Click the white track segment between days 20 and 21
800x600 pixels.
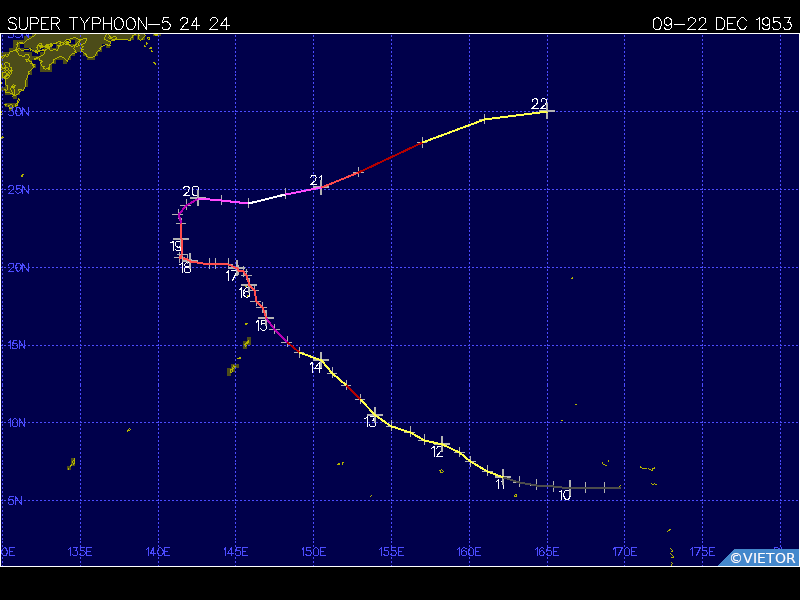click(267, 199)
